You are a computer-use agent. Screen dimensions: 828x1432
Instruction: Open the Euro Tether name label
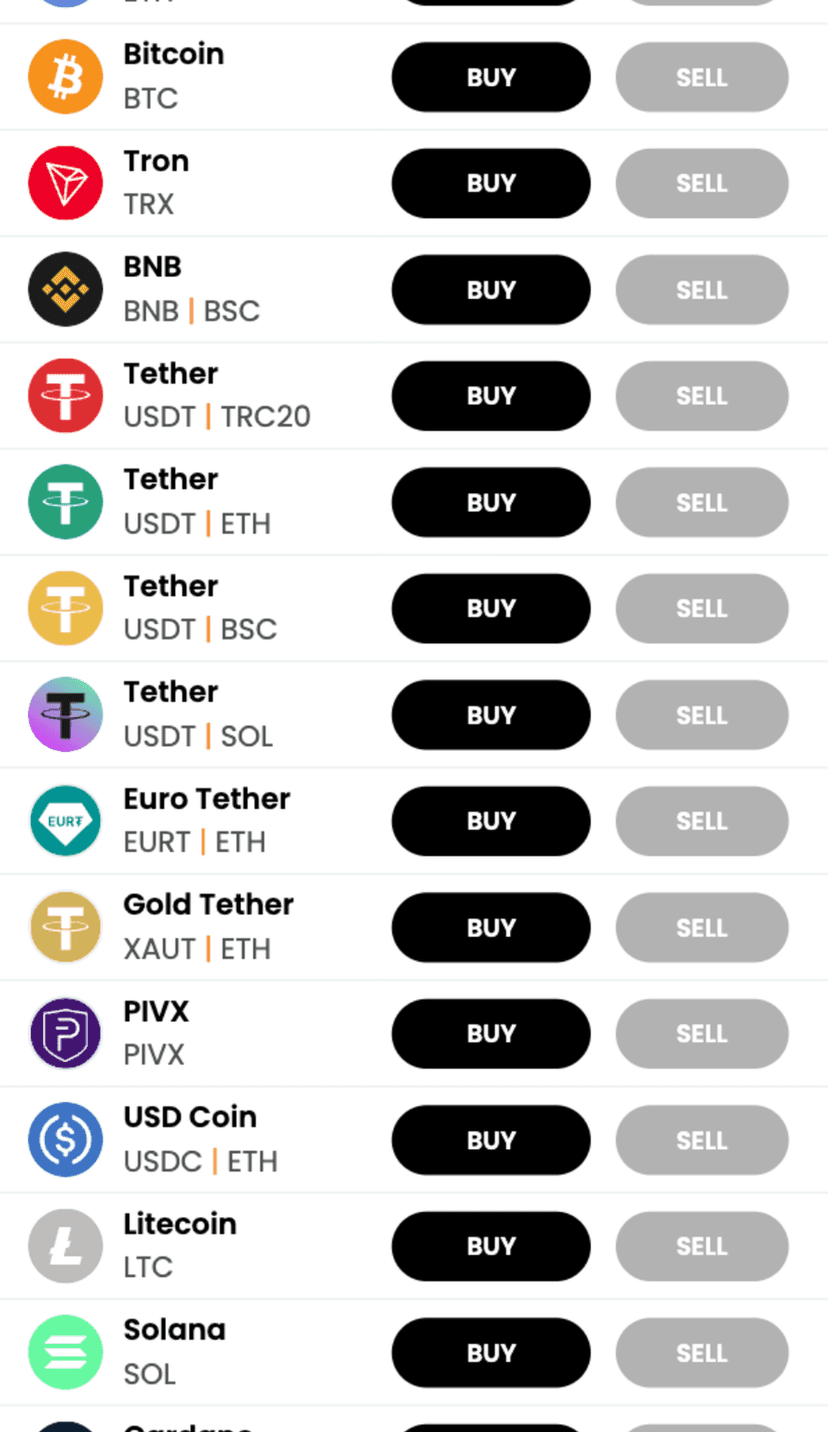206,799
